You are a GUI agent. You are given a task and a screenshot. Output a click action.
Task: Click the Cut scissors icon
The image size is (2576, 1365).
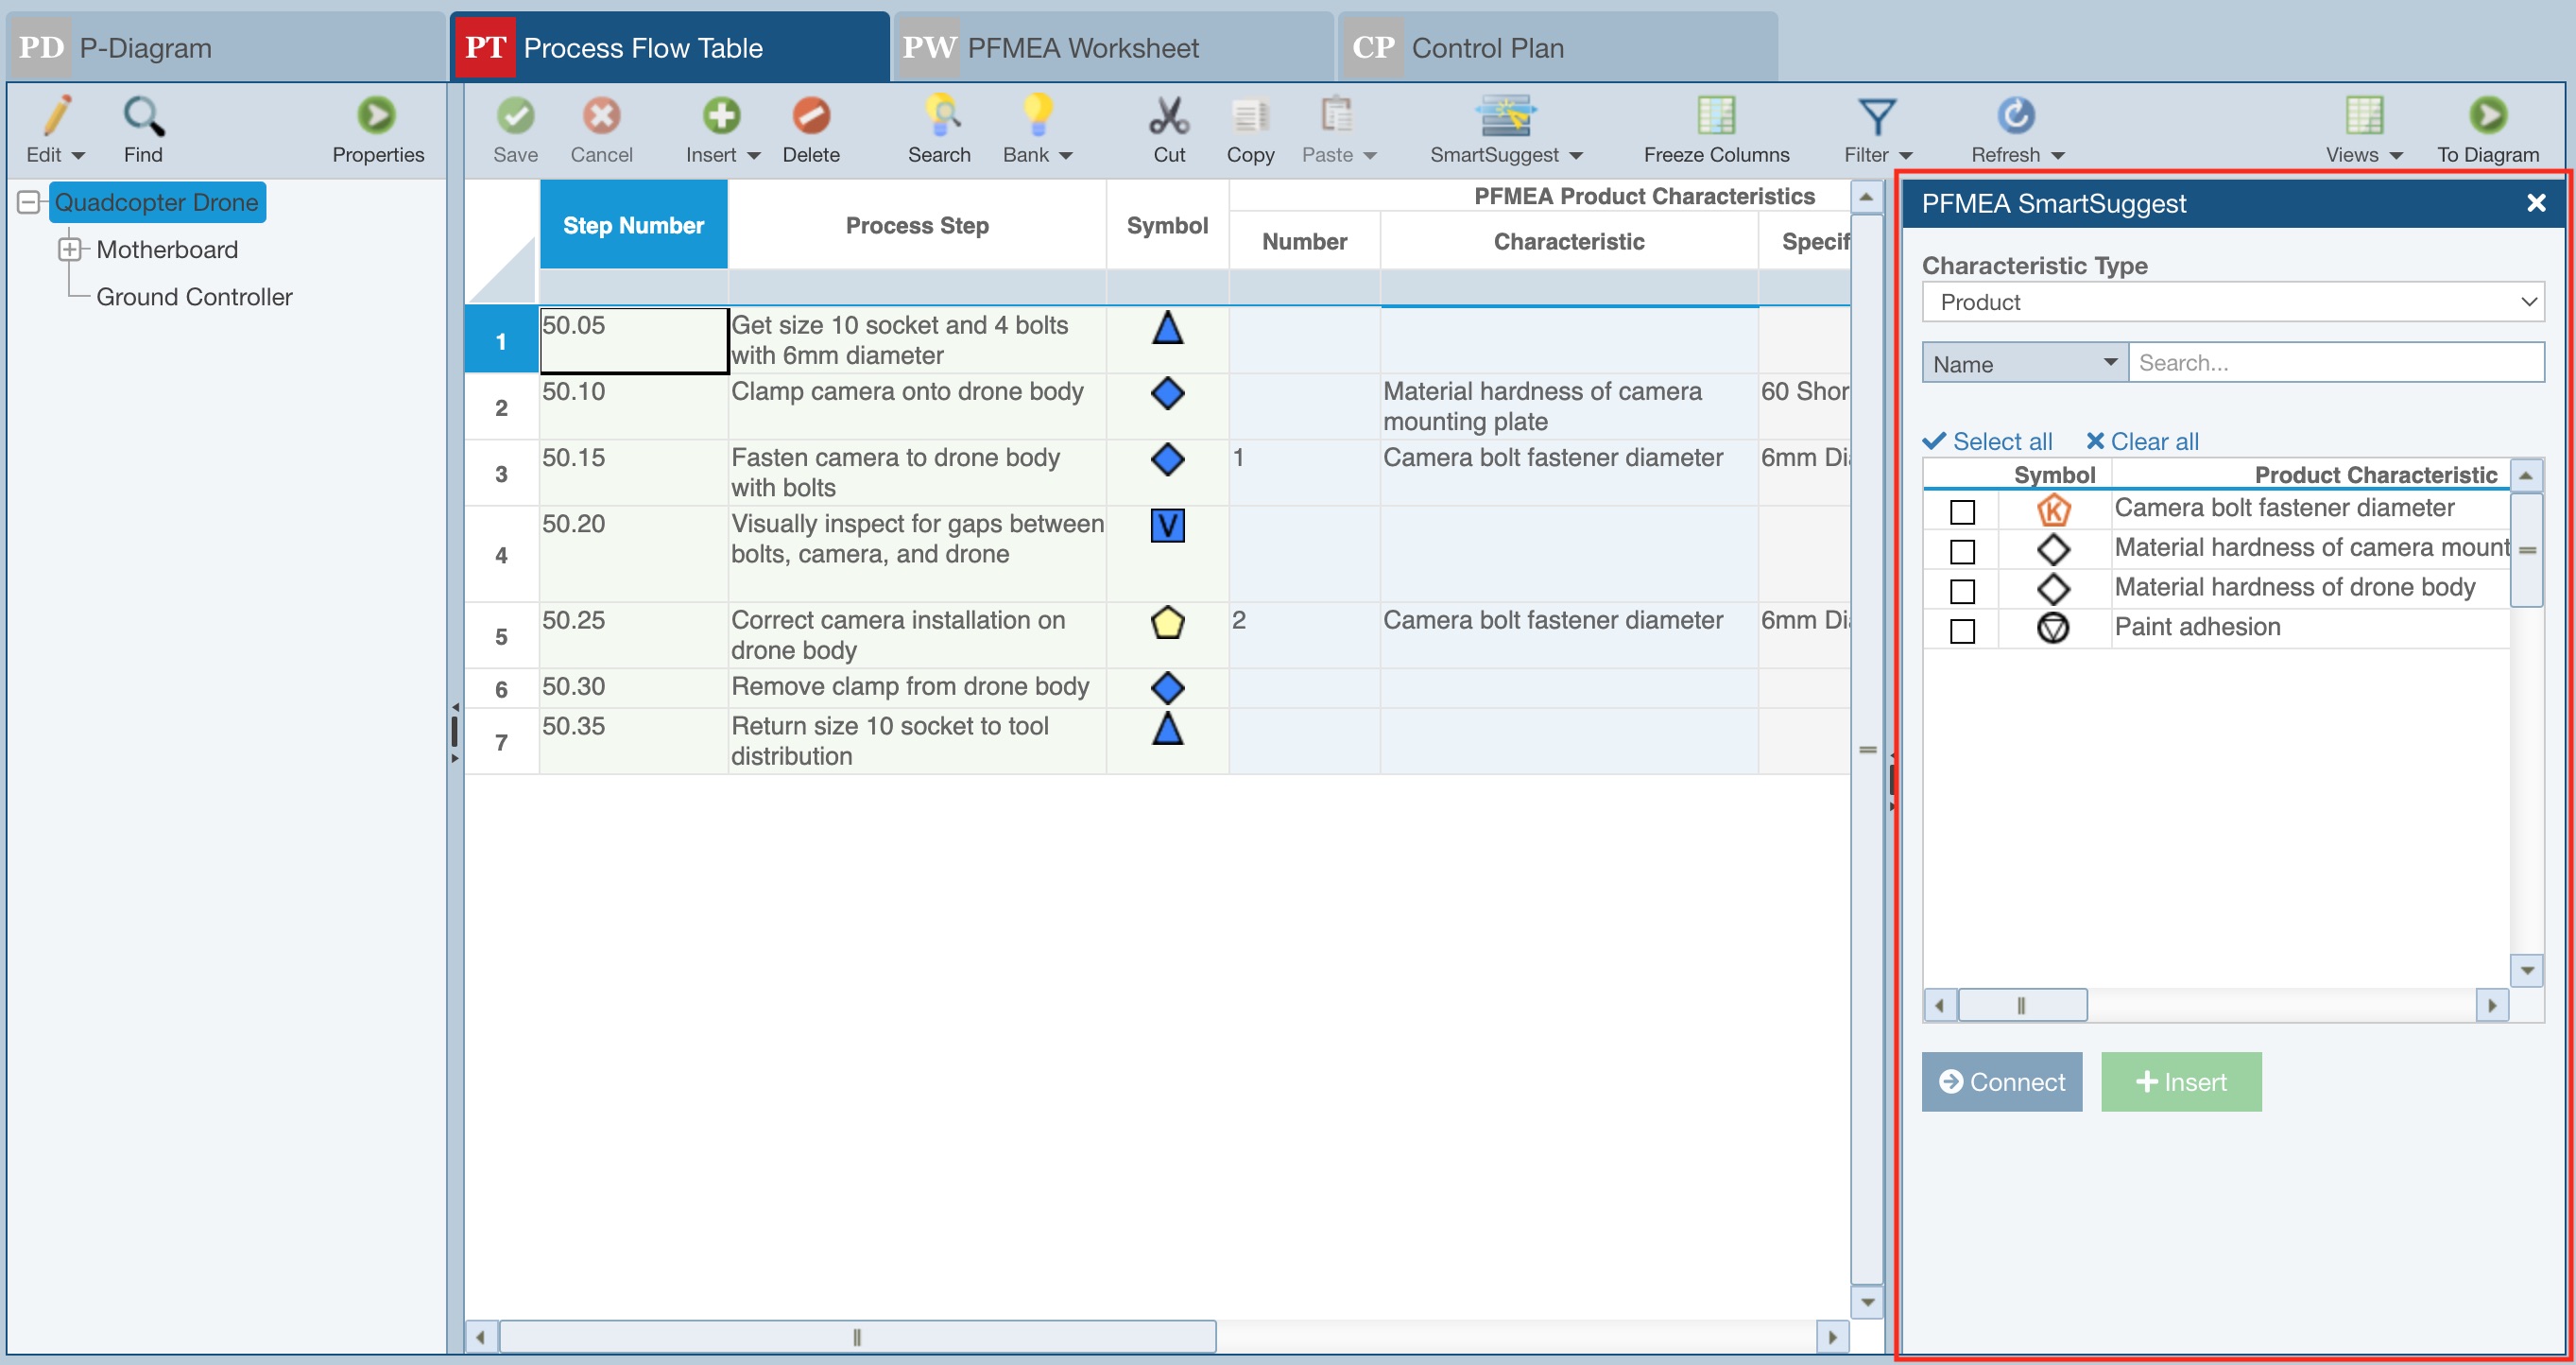pos(1168,117)
